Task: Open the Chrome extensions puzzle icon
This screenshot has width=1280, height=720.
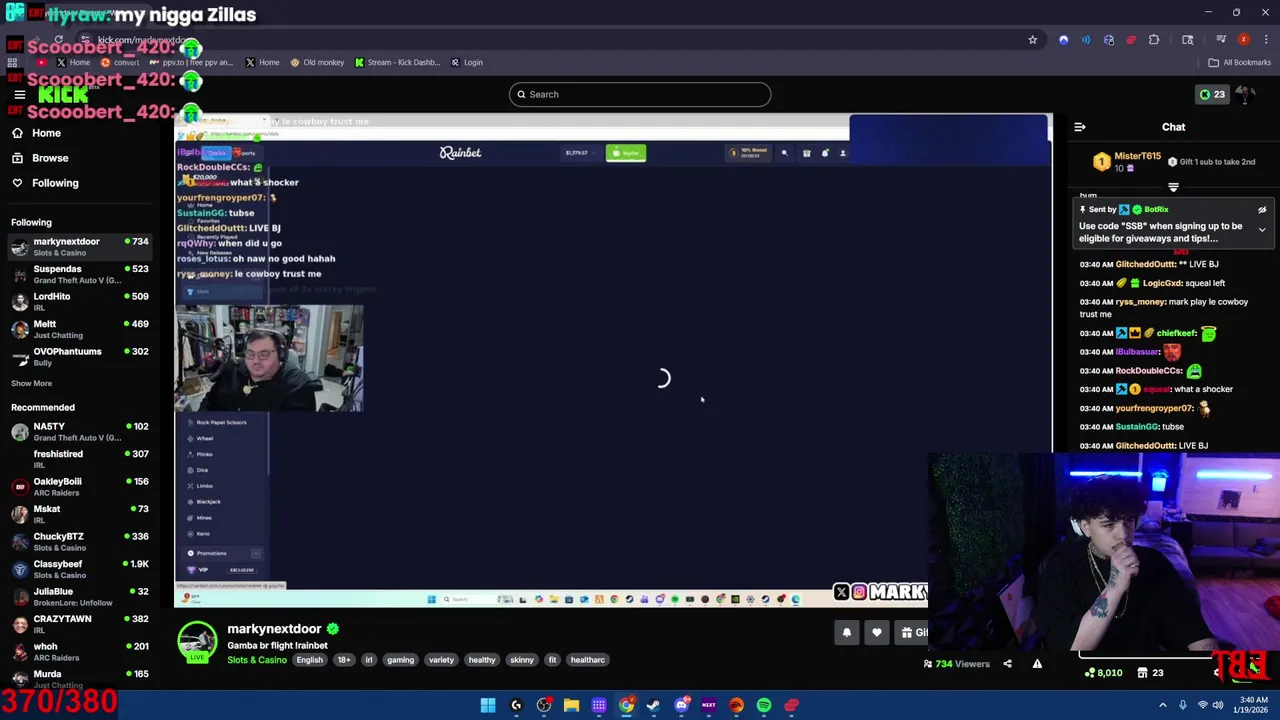Action: [1154, 40]
